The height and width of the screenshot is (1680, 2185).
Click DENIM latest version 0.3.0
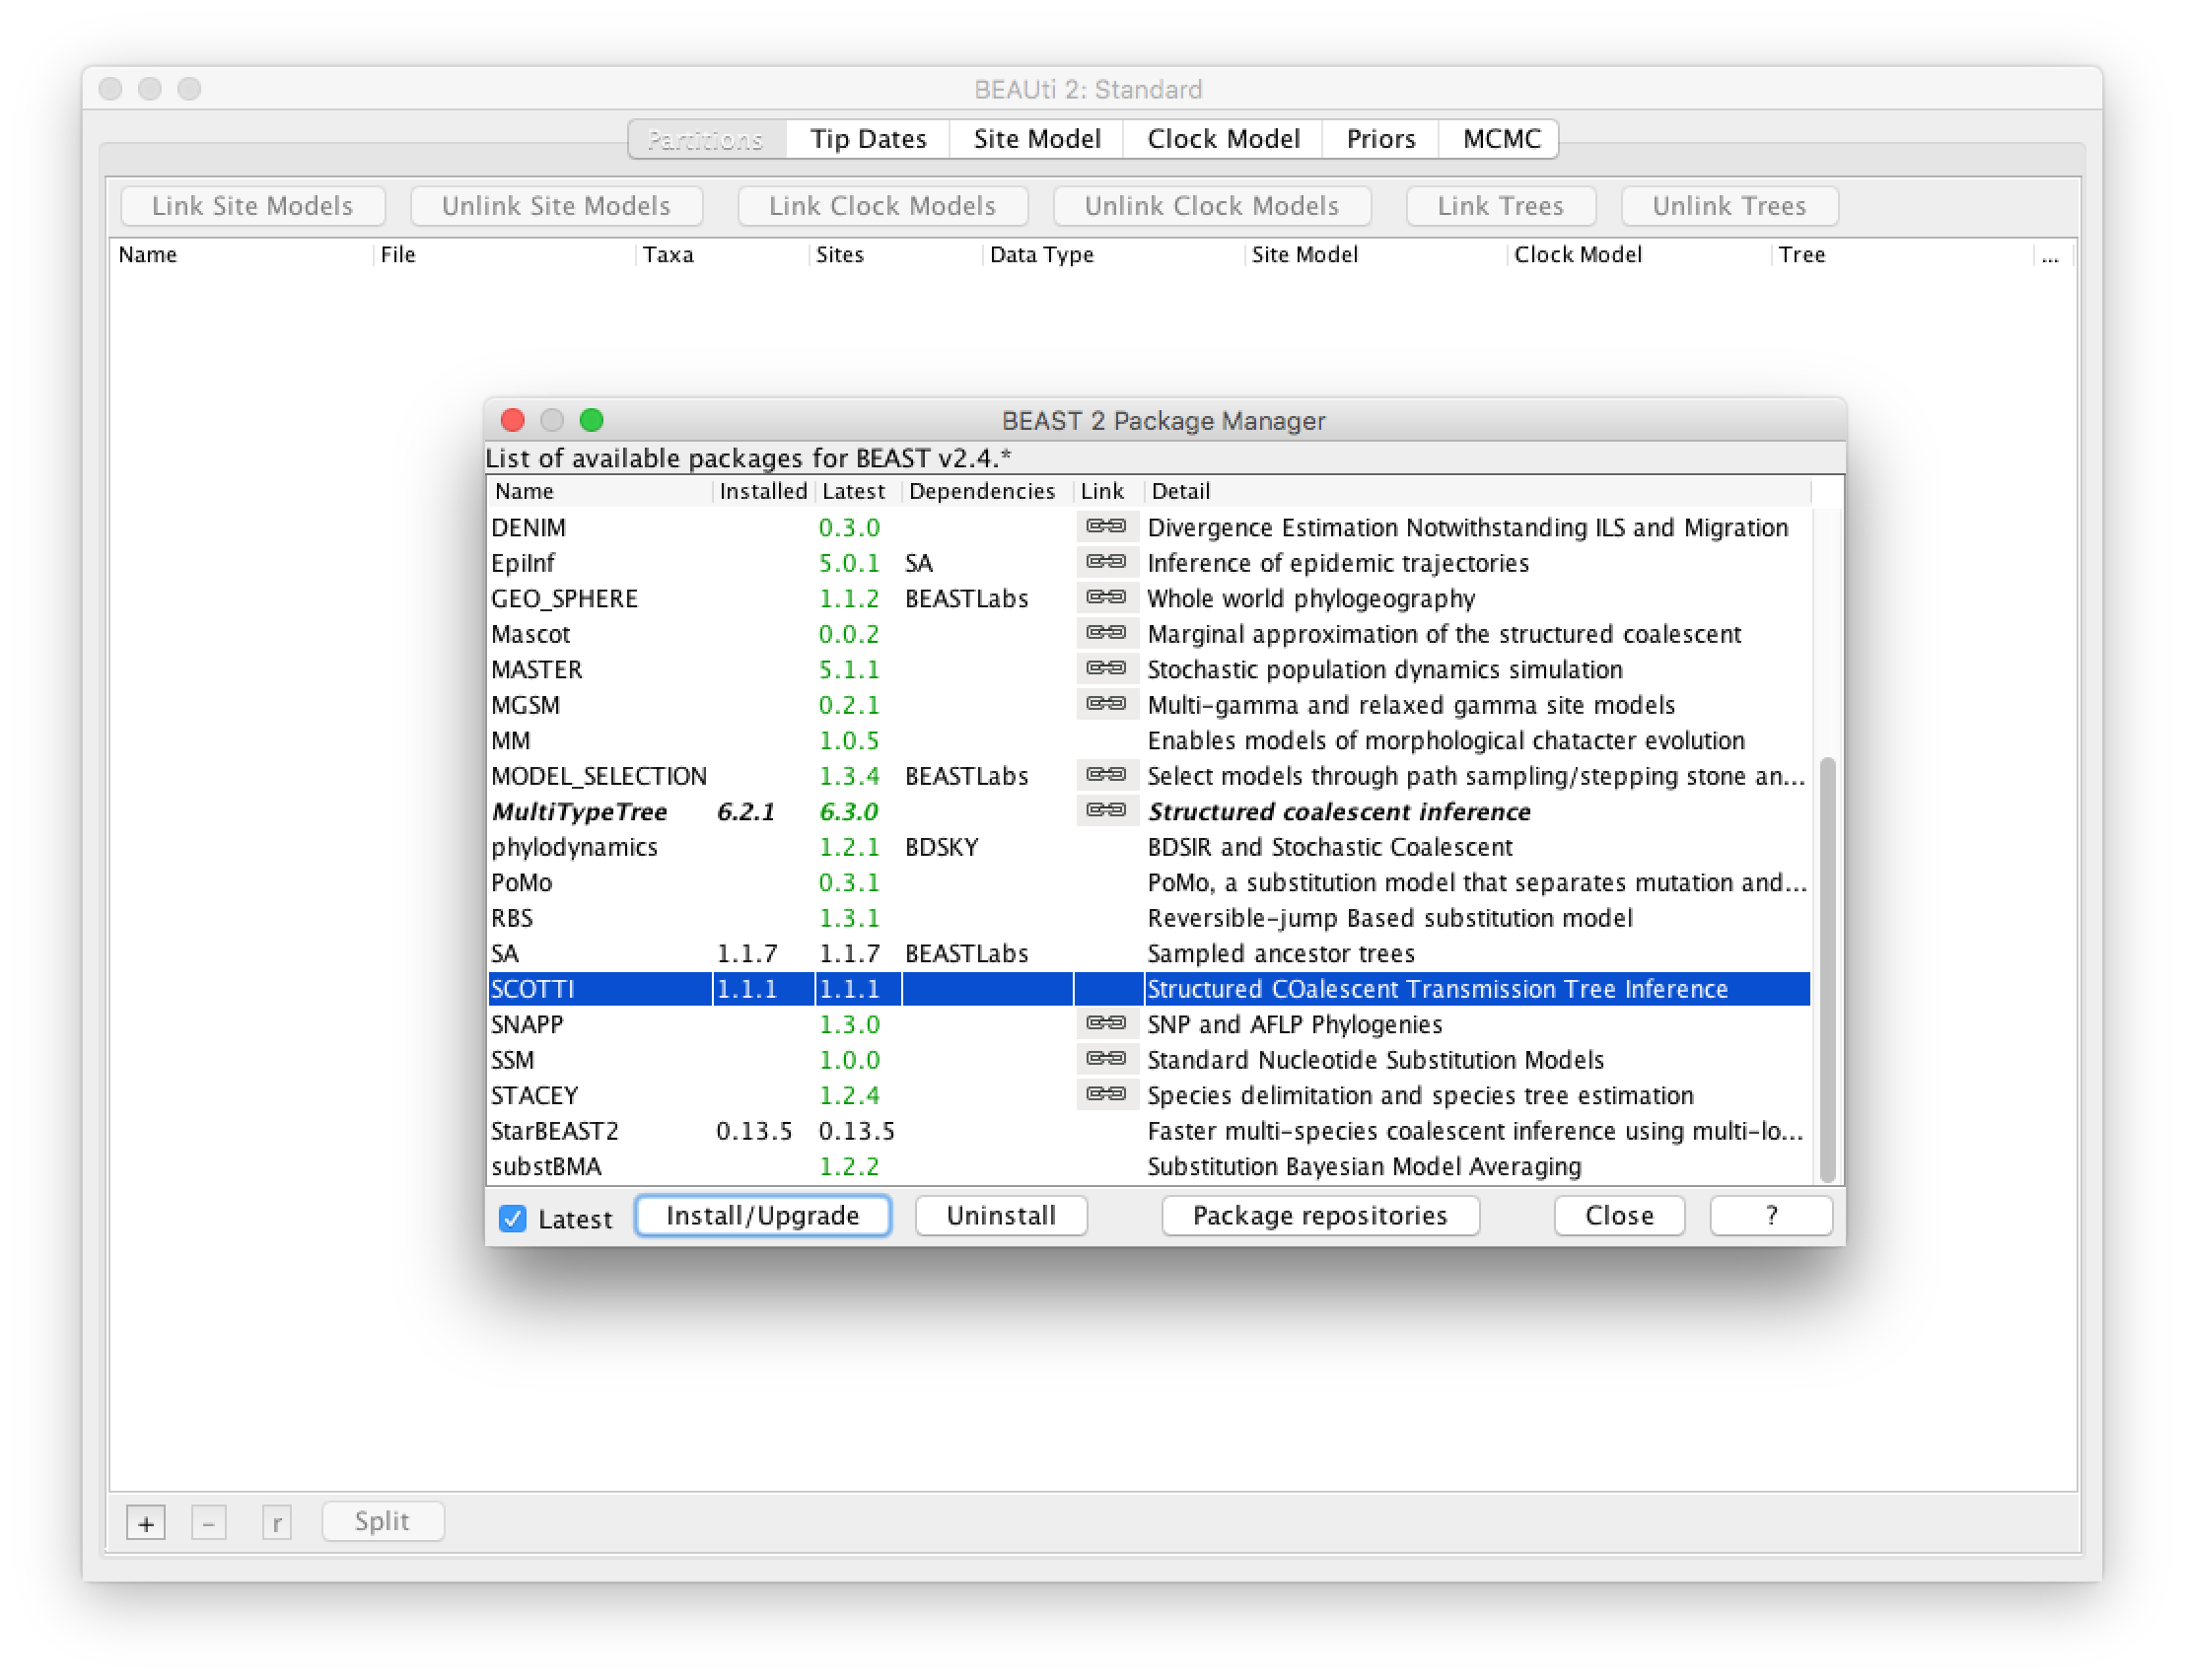(x=849, y=528)
